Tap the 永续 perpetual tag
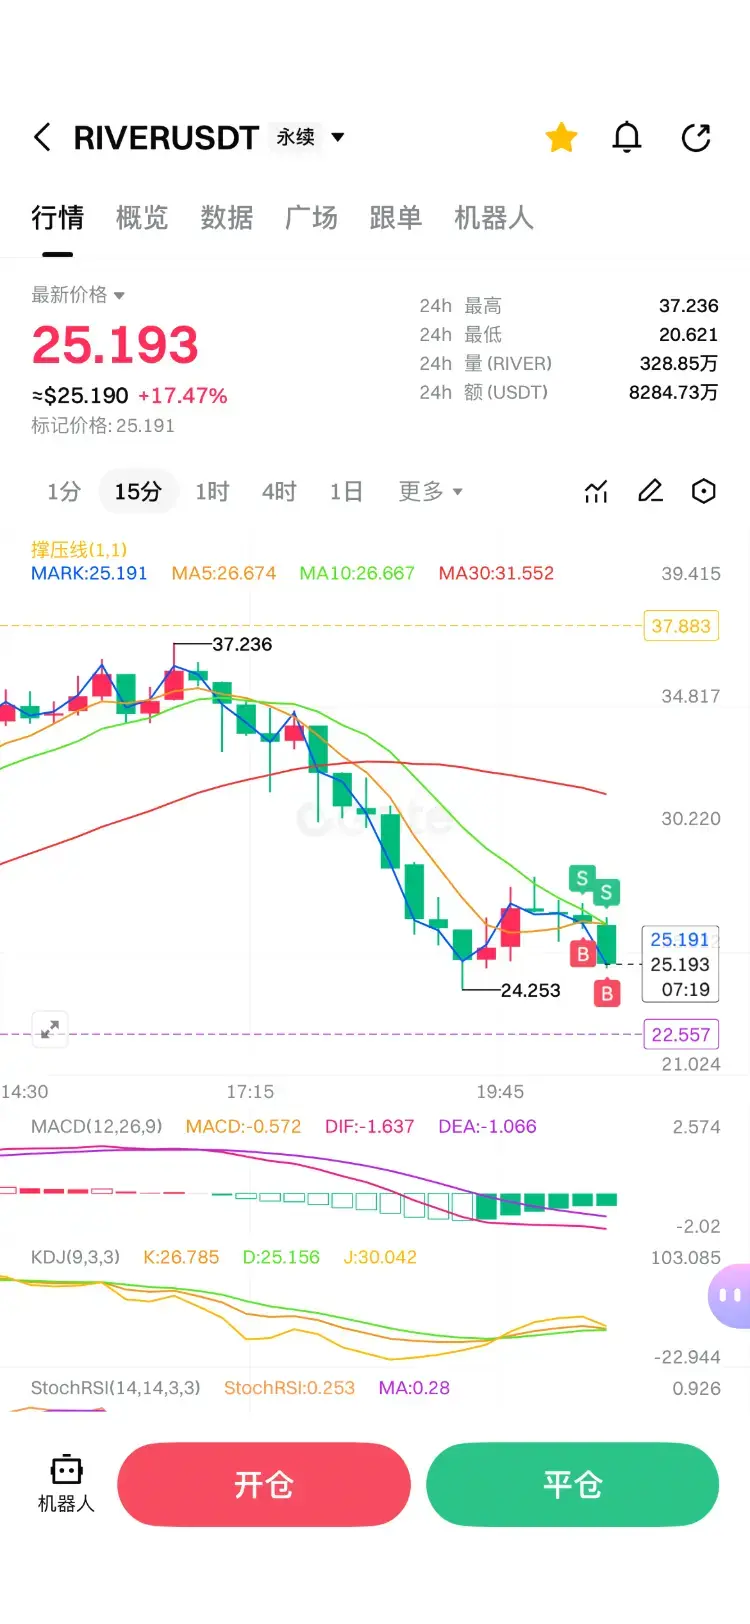The width and height of the screenshot is (750, 1624). (x=295, y=137)
